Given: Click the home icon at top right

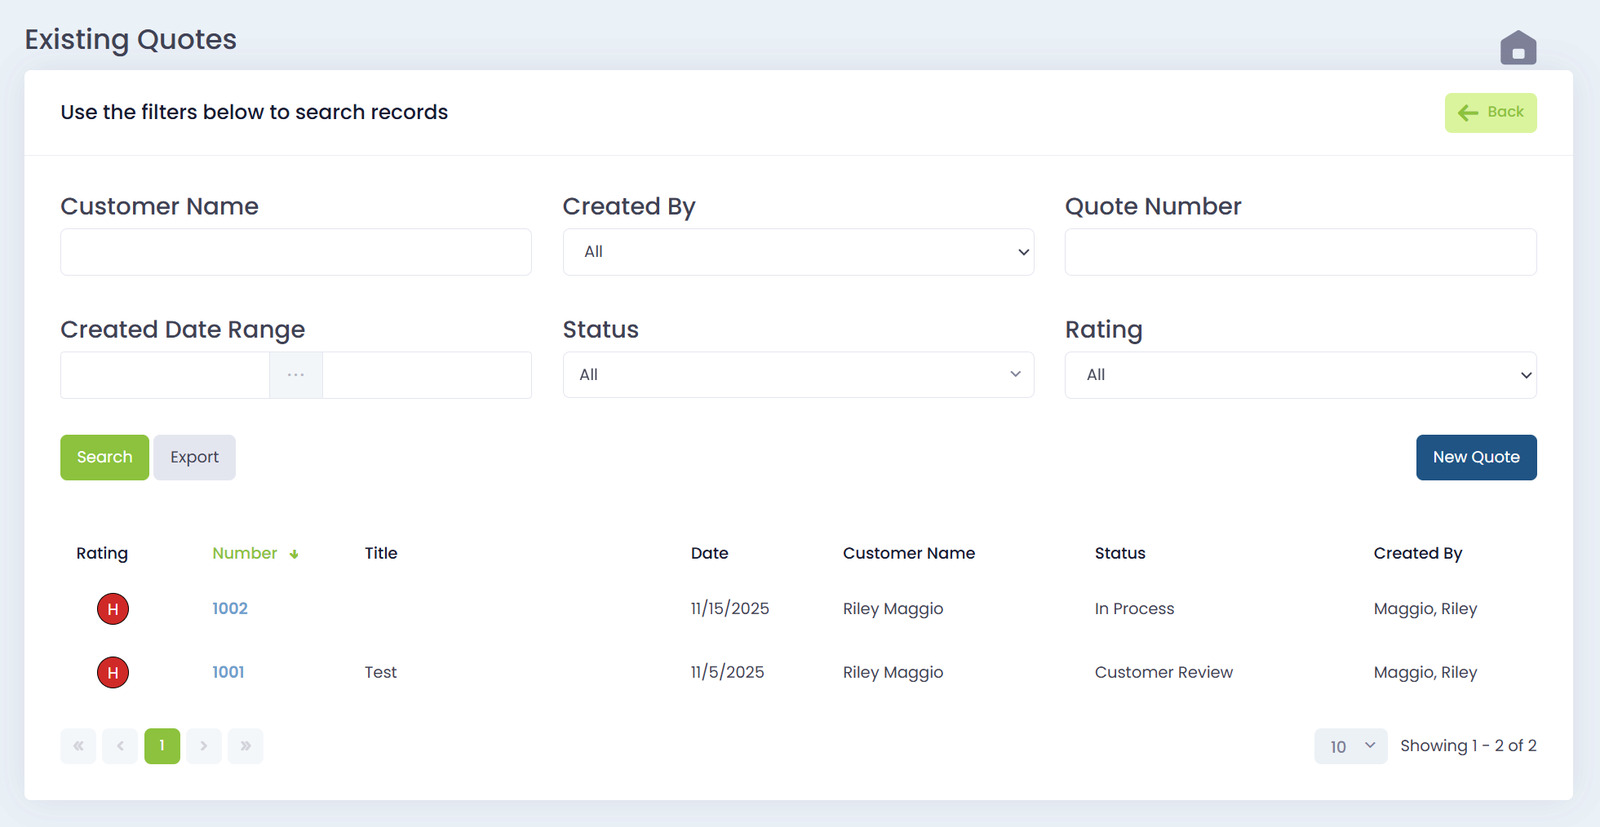Looking at the screenshot, I should 1517,47.
